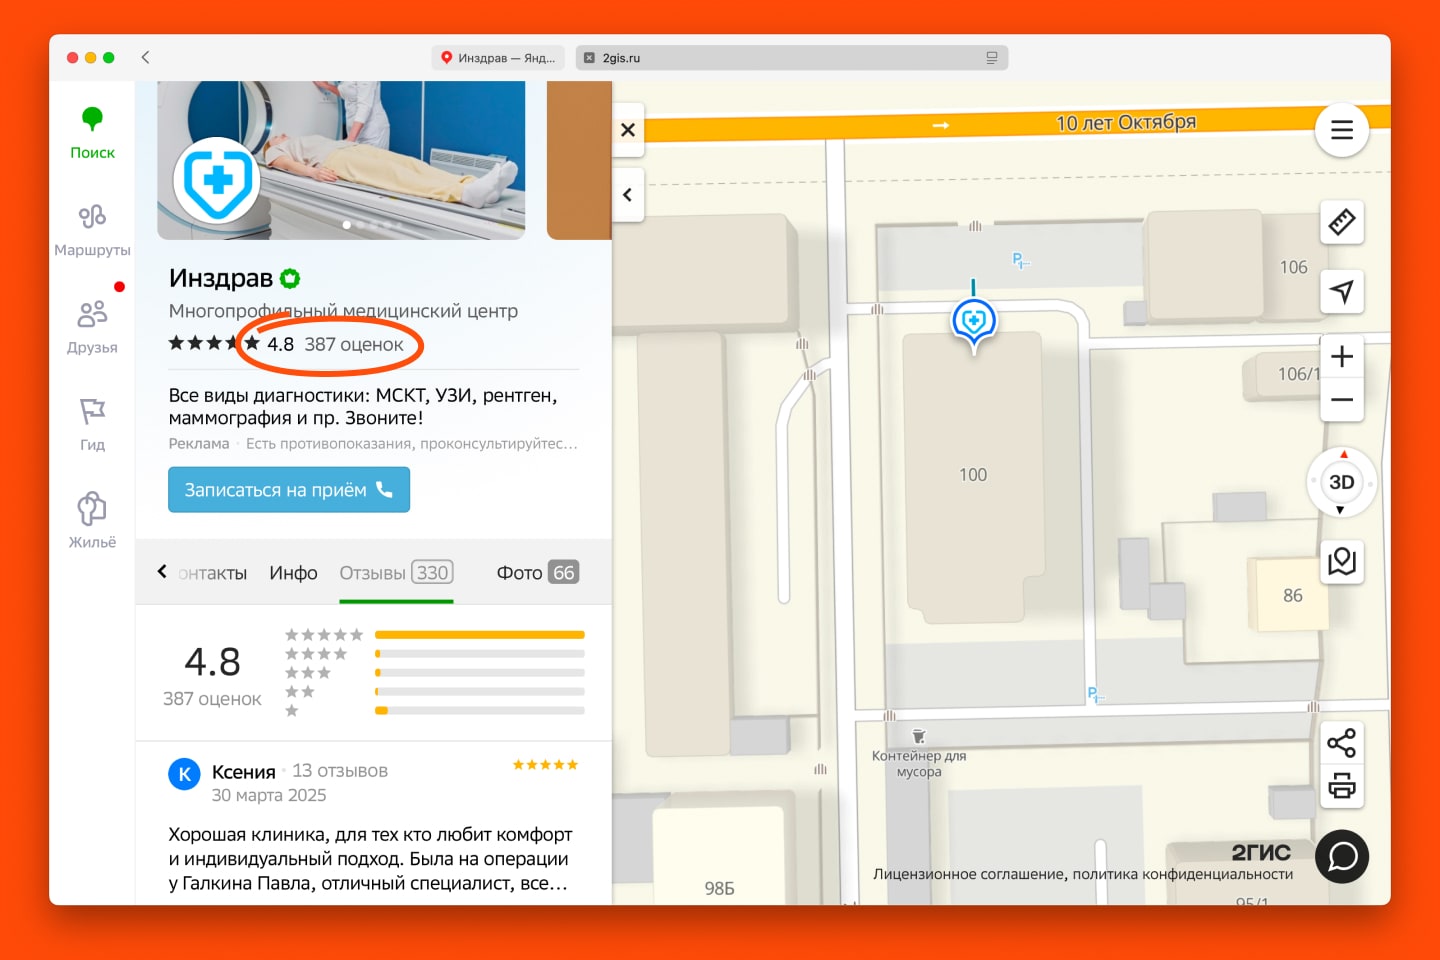This screenshot has height=960, width=1440.
Task: Open reader view icon in address bar
Action: [x=992, y=58]
